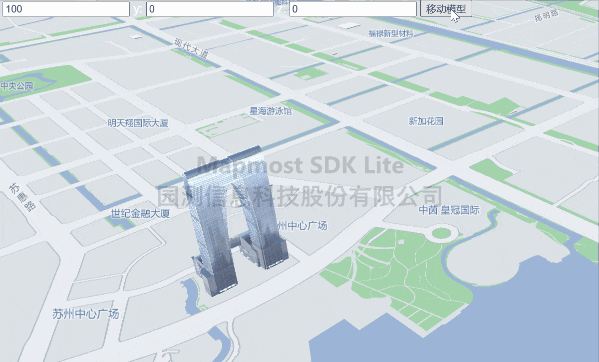Click the 苏惠路 road label
Viewport: 599px width, 362px height.
(23, 197)
